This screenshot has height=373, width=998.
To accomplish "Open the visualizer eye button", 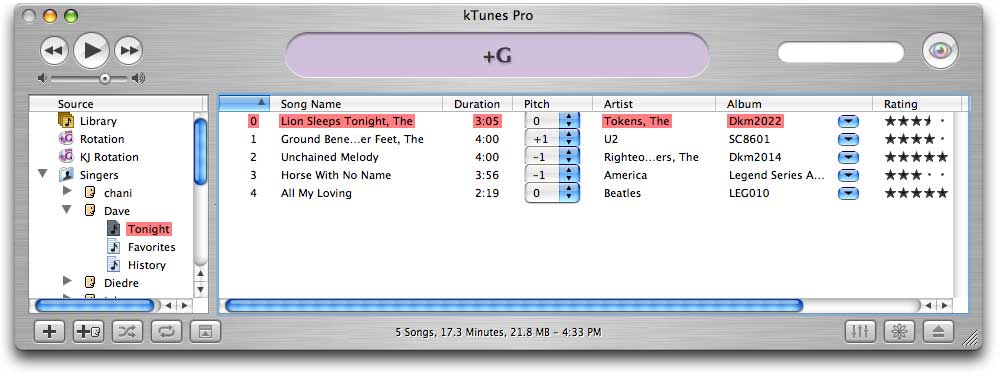I will (x=940, y=51).
